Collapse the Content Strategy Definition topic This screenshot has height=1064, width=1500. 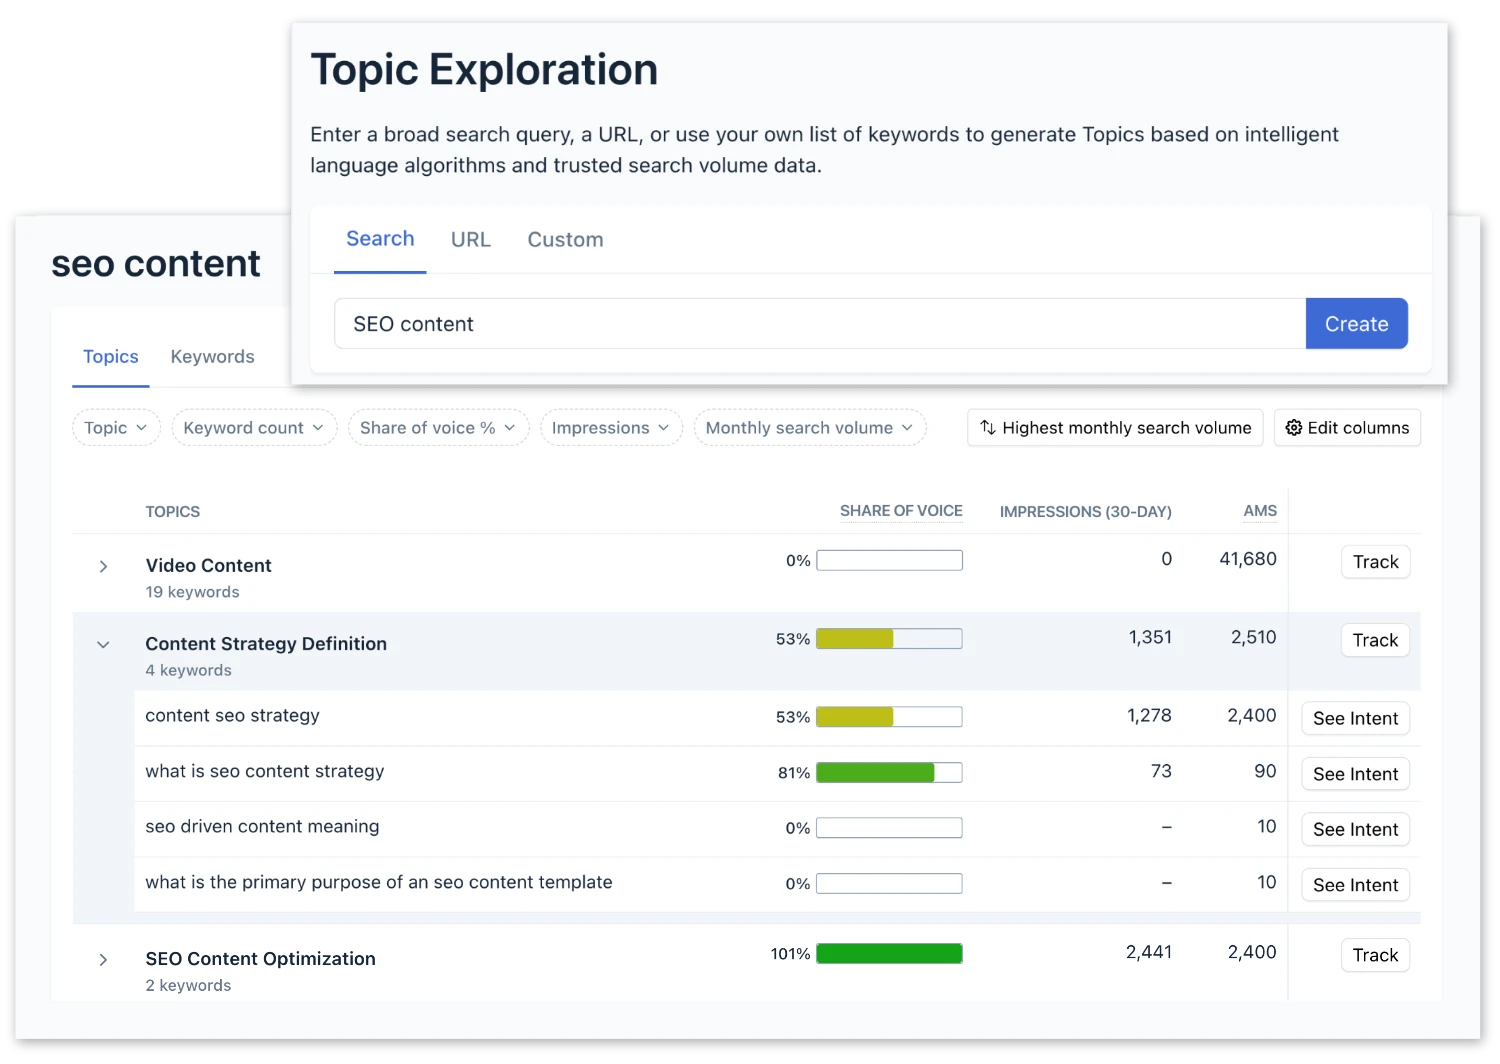tap(103, 644)
